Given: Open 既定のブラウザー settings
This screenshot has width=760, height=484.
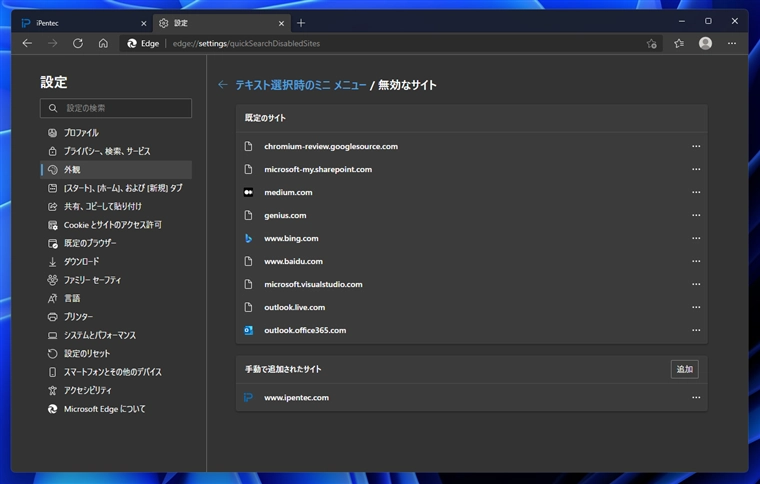Looking at the screenshot, I should [x=116, y=243].
